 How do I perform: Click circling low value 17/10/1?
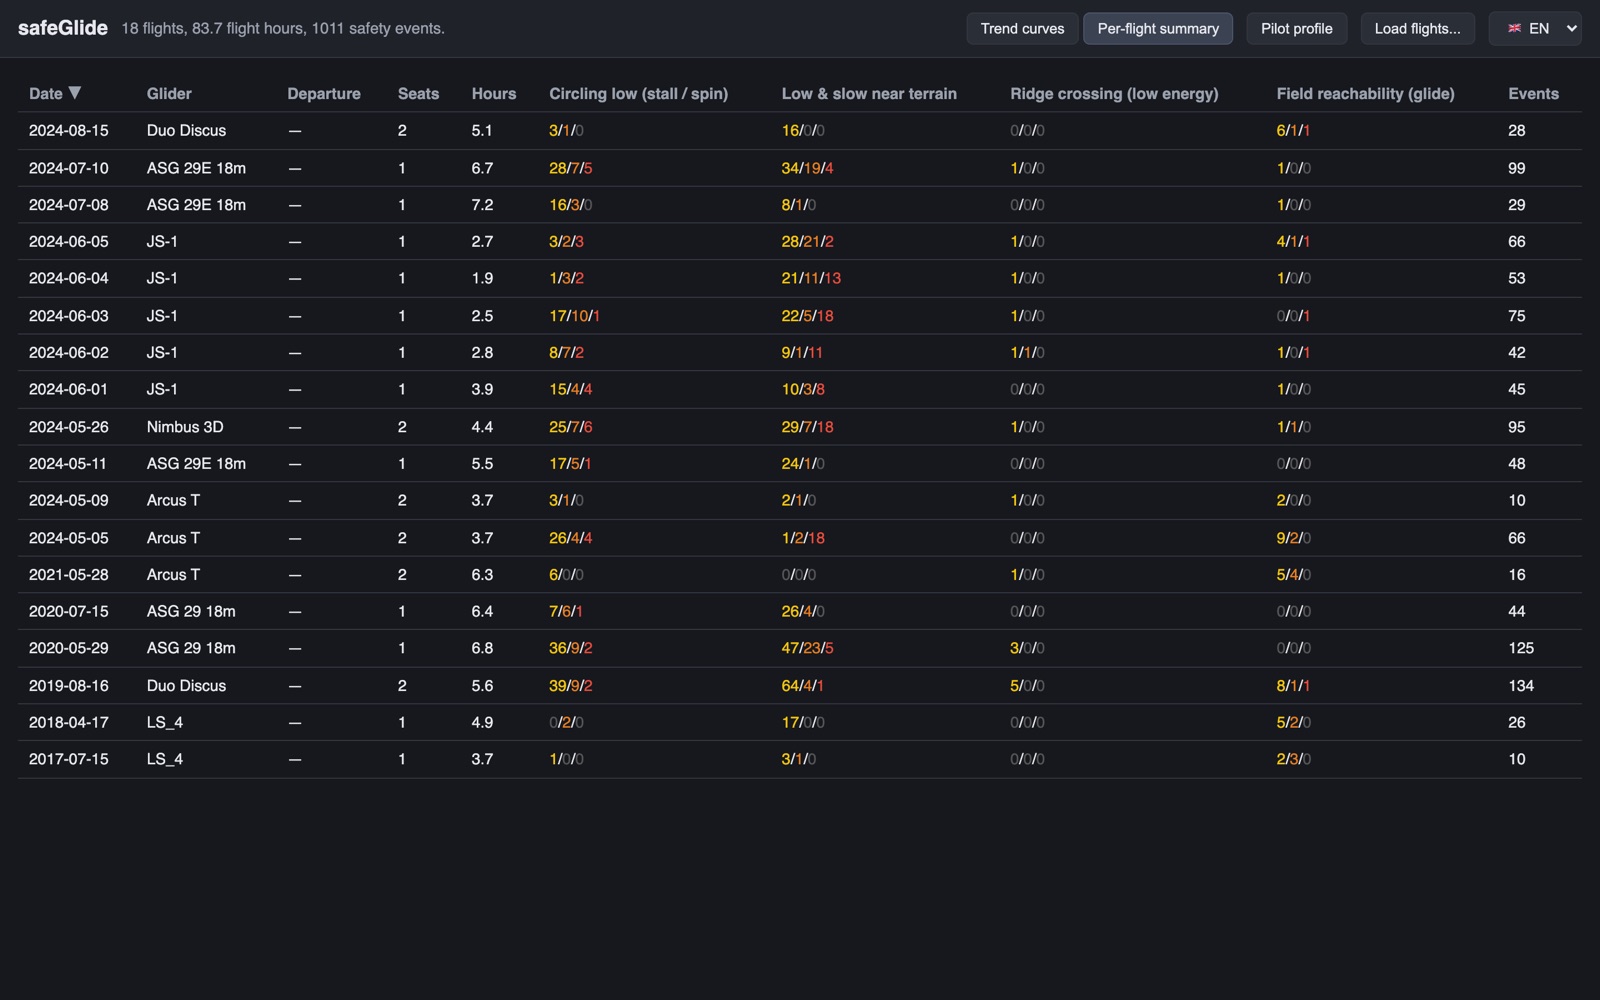point(575,315)
